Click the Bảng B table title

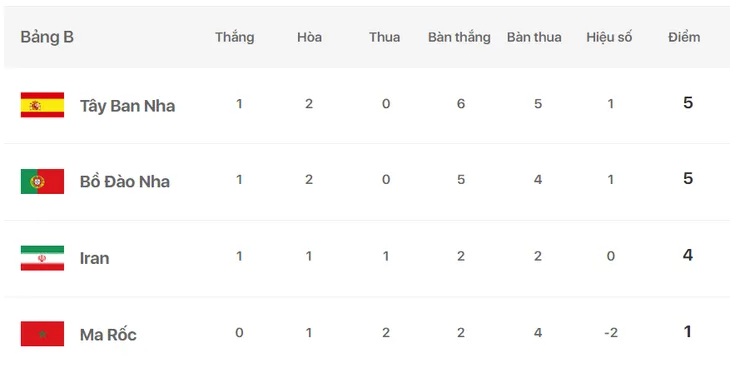click(x=47, y=37)
